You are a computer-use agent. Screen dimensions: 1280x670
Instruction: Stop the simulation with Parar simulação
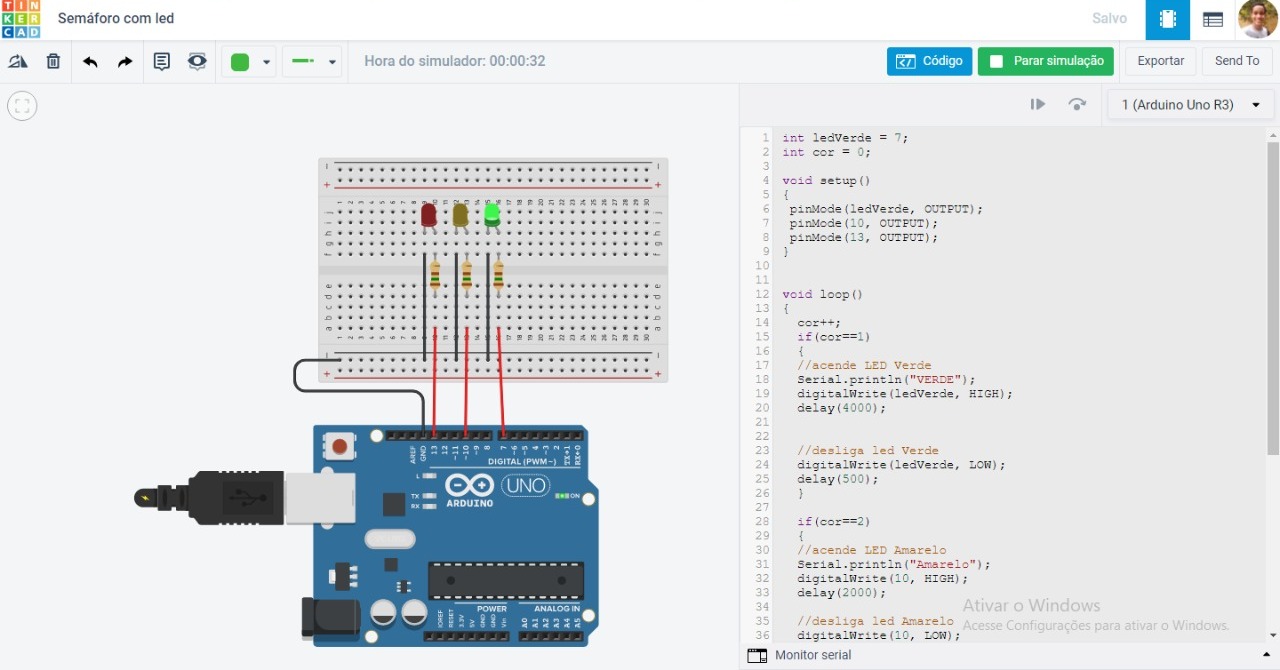pos(1046,61)
